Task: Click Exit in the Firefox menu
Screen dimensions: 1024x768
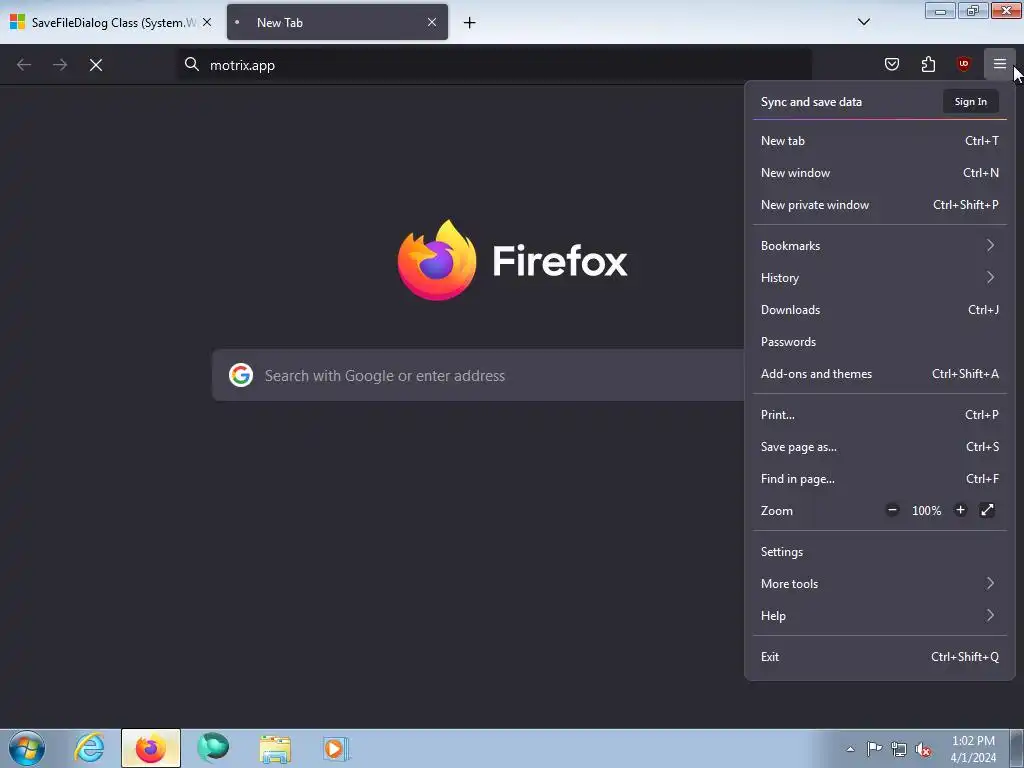Action: [880, 657]
